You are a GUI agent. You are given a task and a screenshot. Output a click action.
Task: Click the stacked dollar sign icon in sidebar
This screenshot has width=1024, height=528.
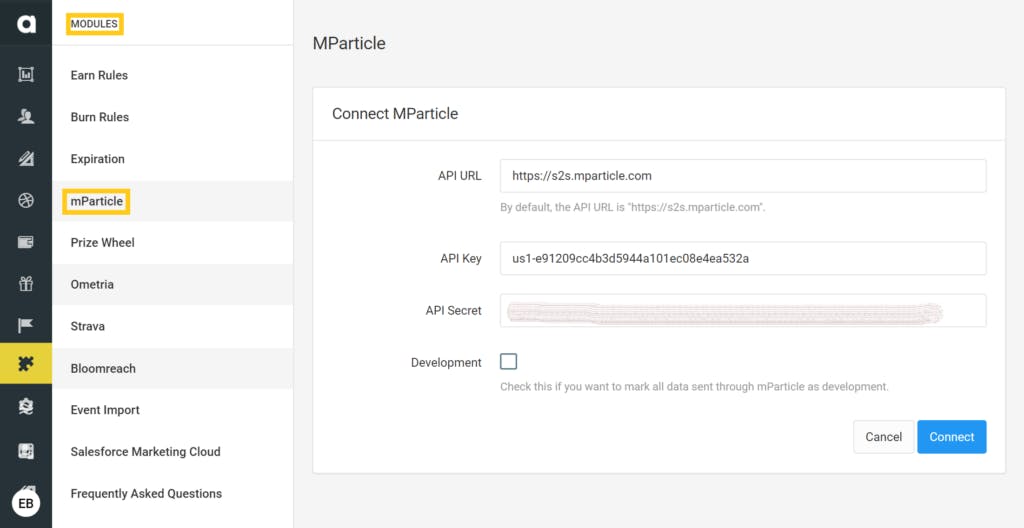26,407
